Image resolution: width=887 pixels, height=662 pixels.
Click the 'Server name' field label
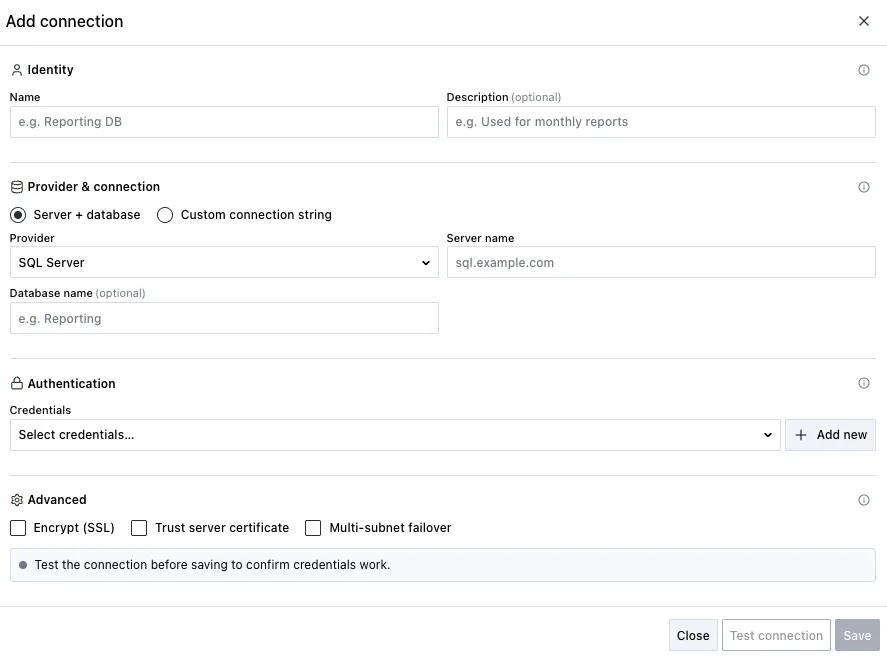pyautogui.click(x=480, y=238)
